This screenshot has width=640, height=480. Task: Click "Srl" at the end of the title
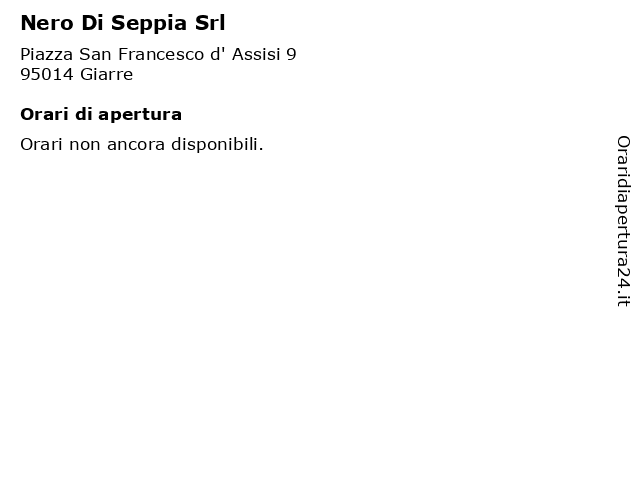(x=210, y=23)
